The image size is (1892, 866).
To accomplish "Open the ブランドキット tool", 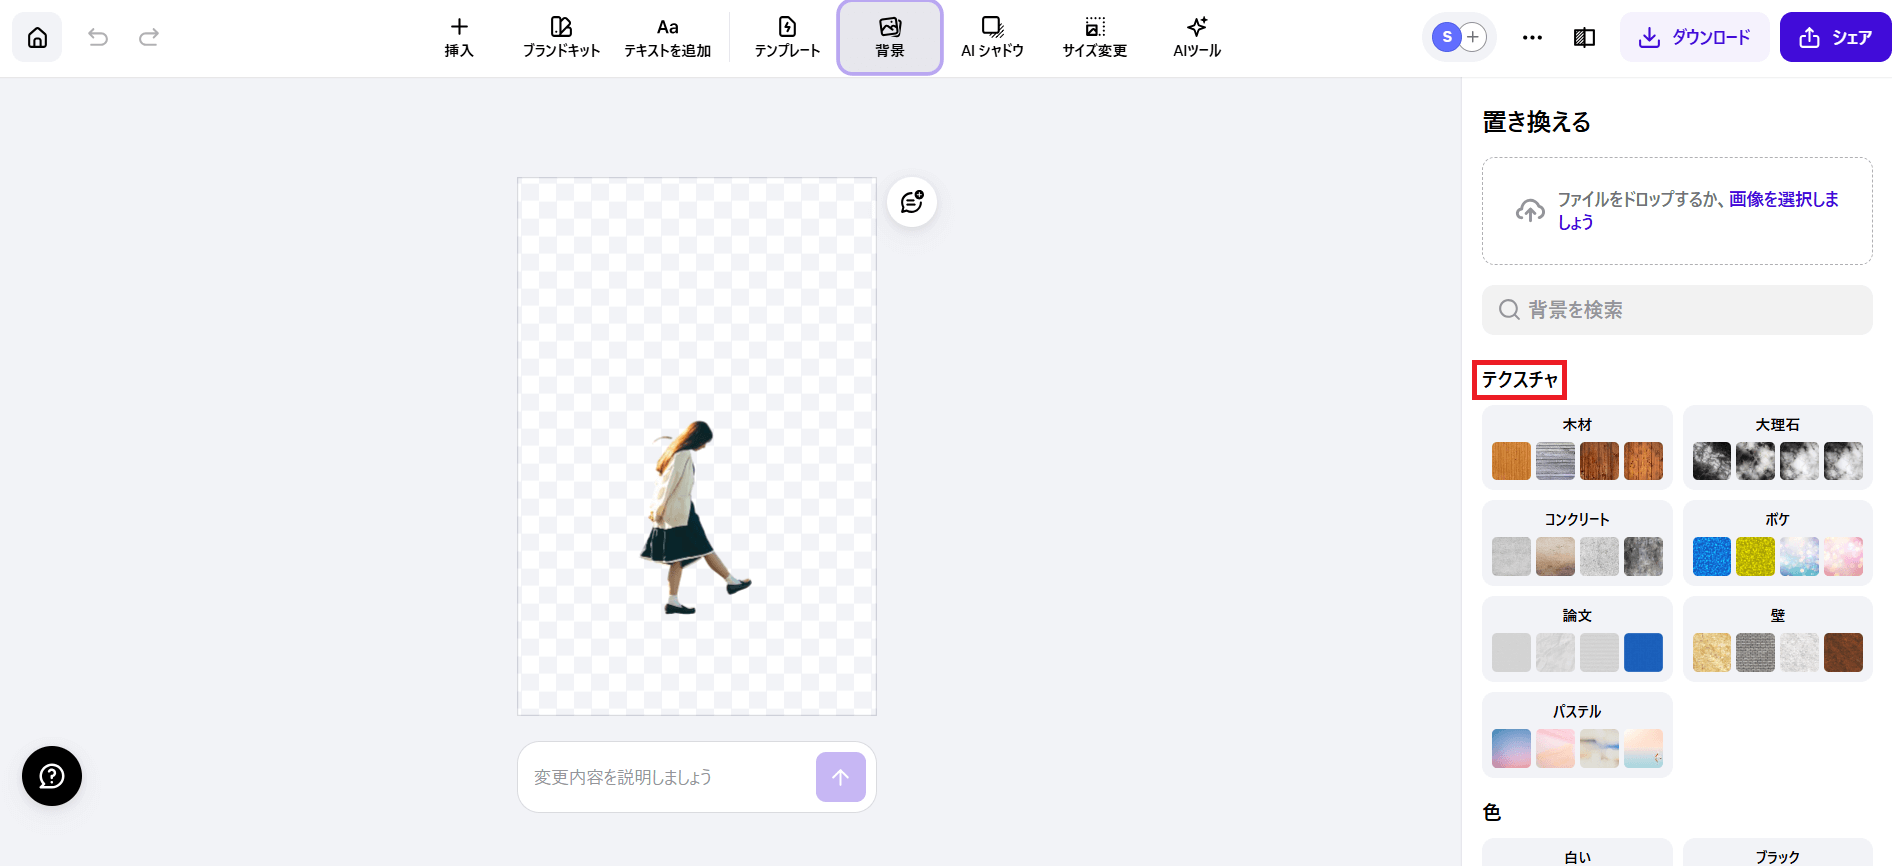I will pos(561,38).
